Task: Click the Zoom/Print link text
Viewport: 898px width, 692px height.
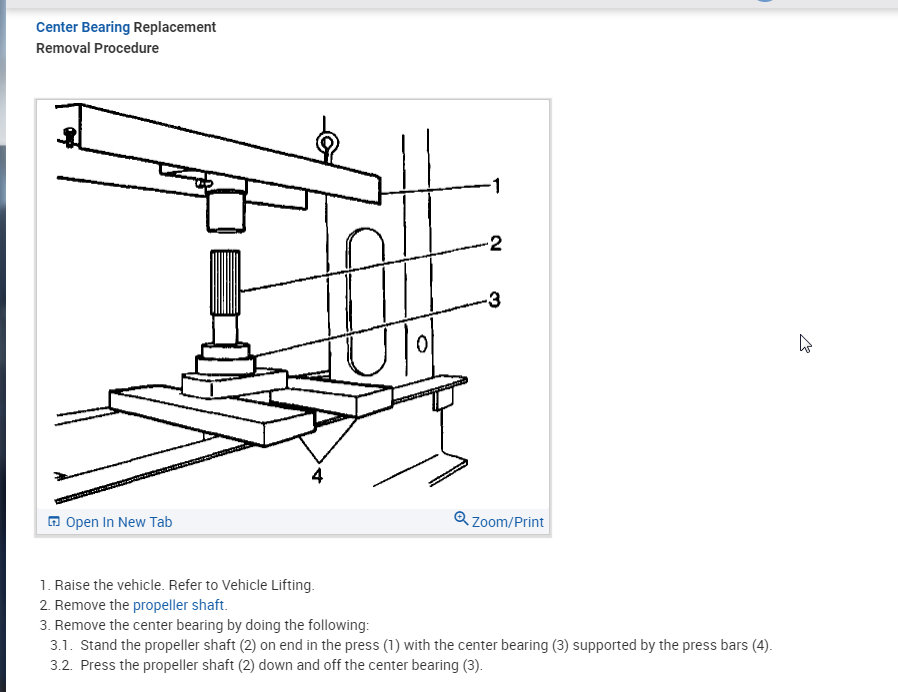Action: [507, 522]
